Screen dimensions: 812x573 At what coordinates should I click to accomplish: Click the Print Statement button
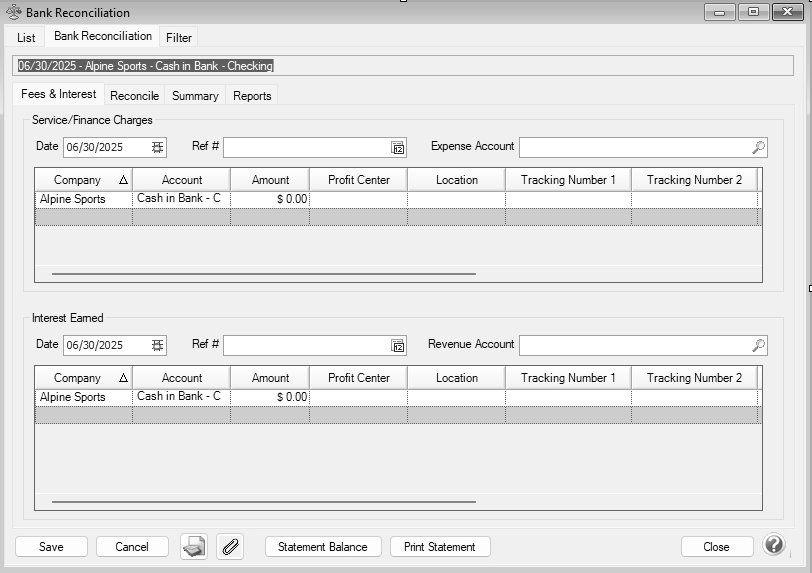[440, 547]
